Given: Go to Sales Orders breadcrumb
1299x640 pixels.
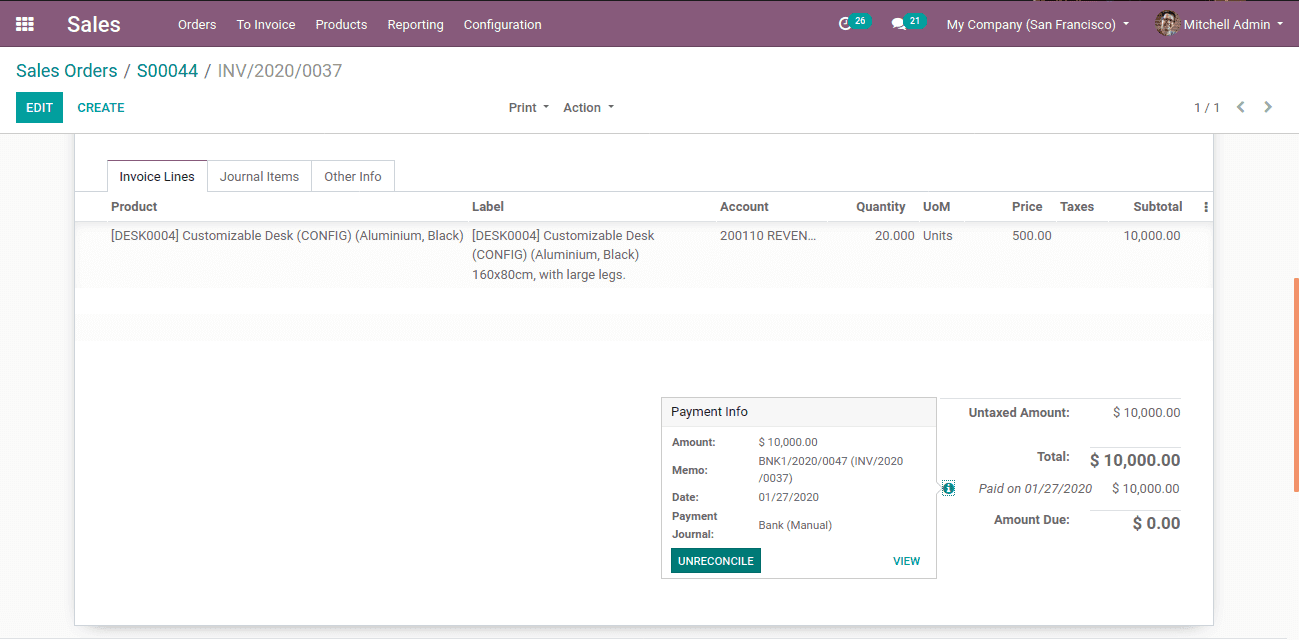Looking at the screenshot, I should pos(67,71).
